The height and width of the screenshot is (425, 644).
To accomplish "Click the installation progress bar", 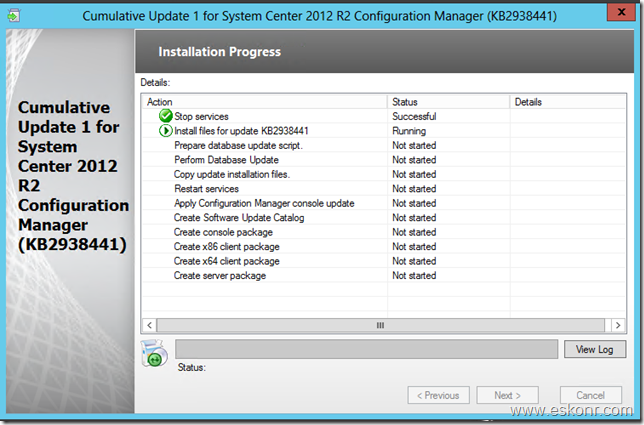I will (366, 349).
